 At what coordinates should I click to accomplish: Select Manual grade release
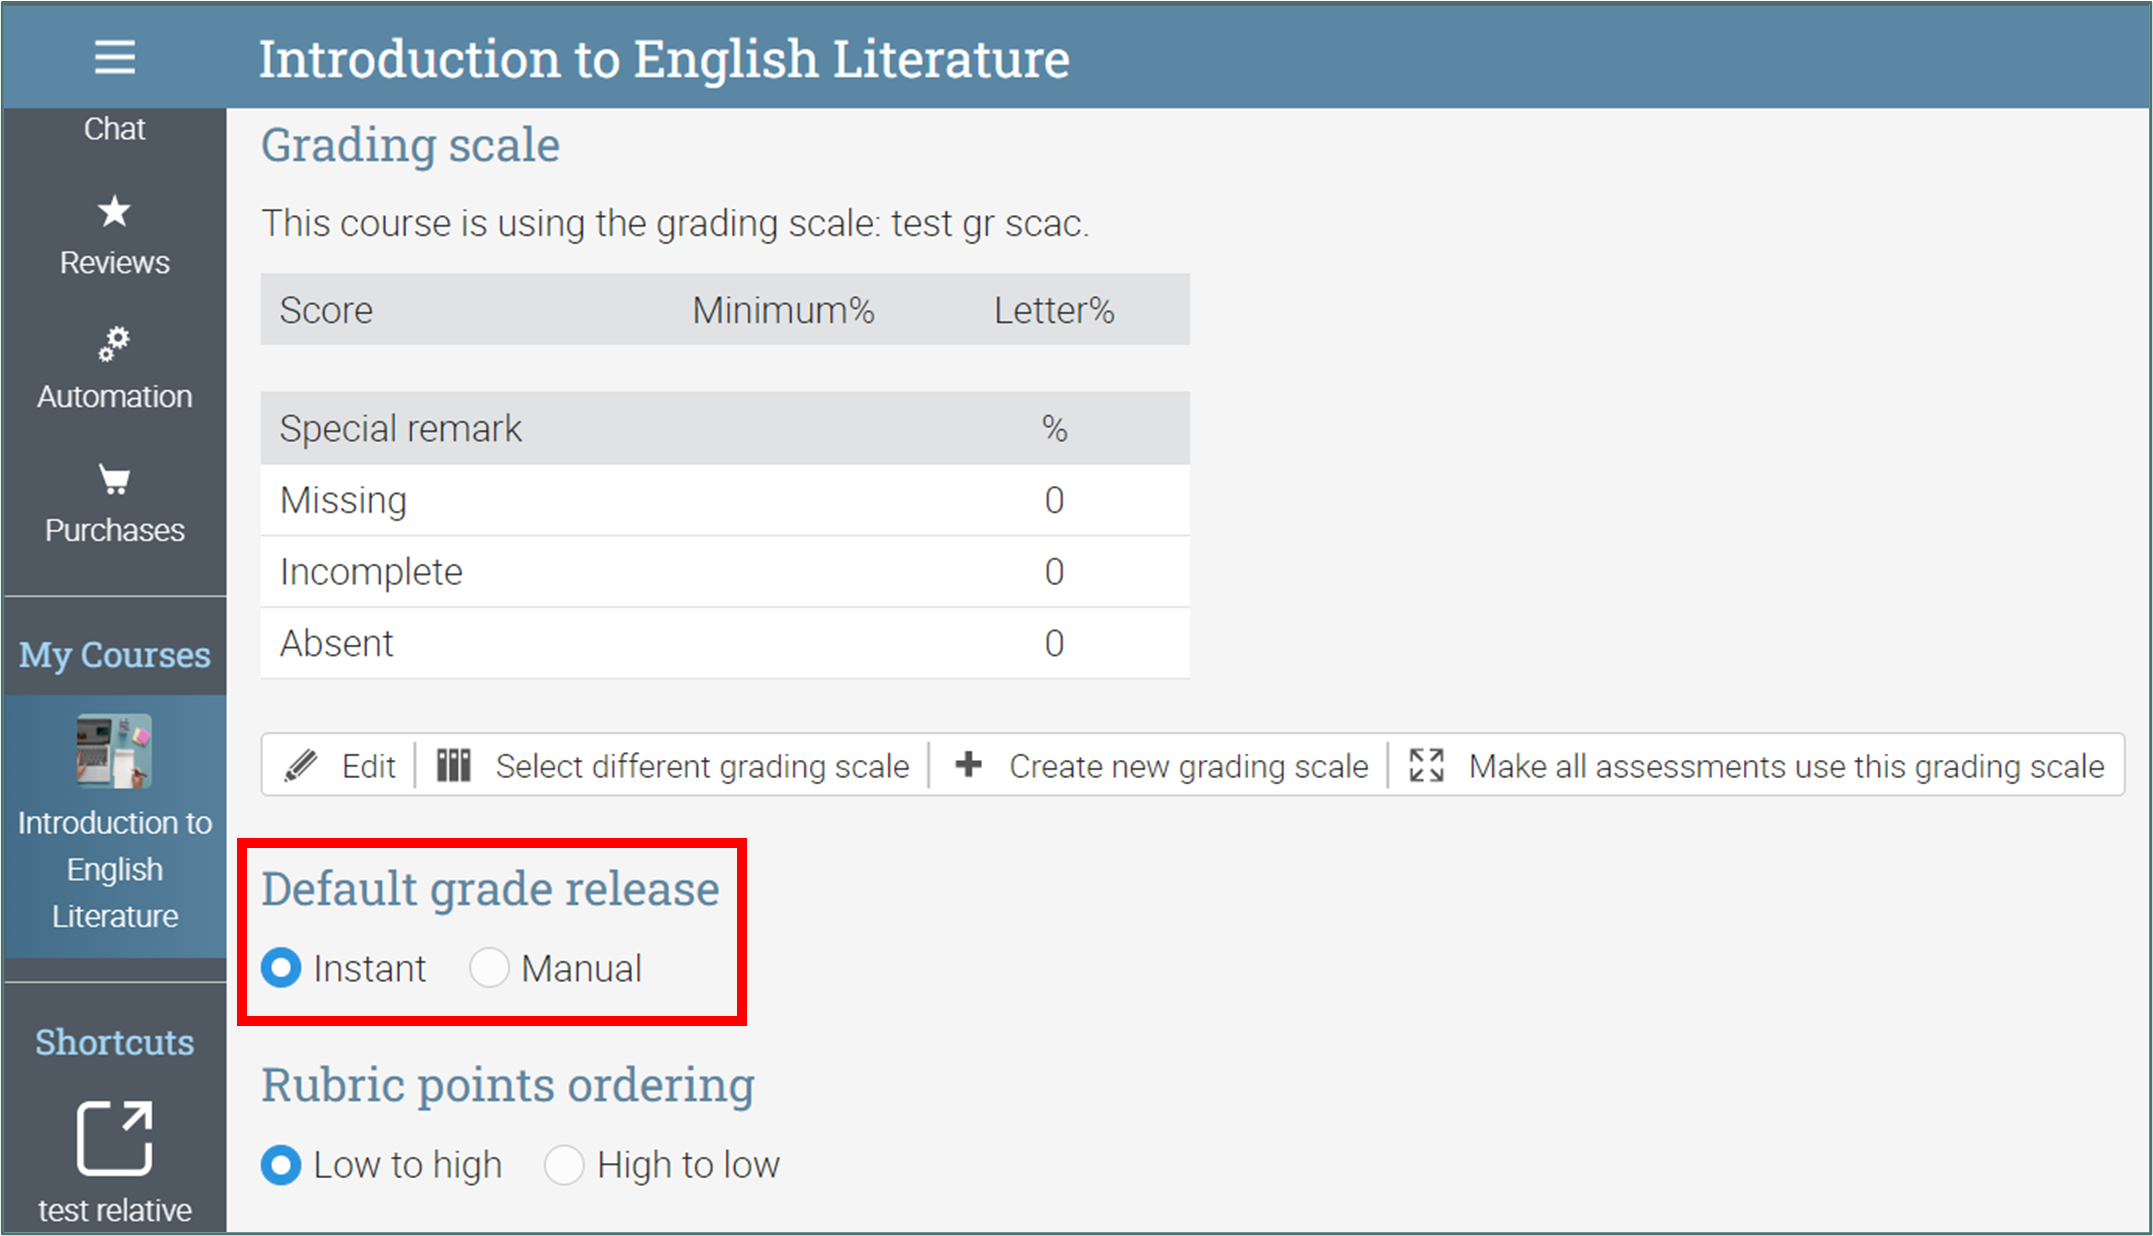tap(489, 968)
